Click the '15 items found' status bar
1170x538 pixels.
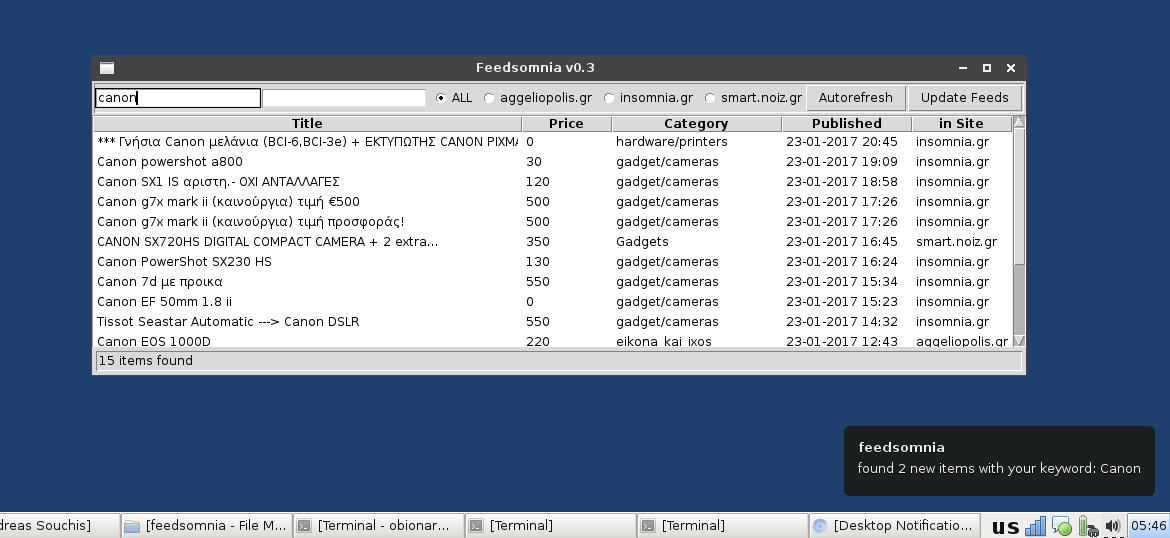[558, 361]
